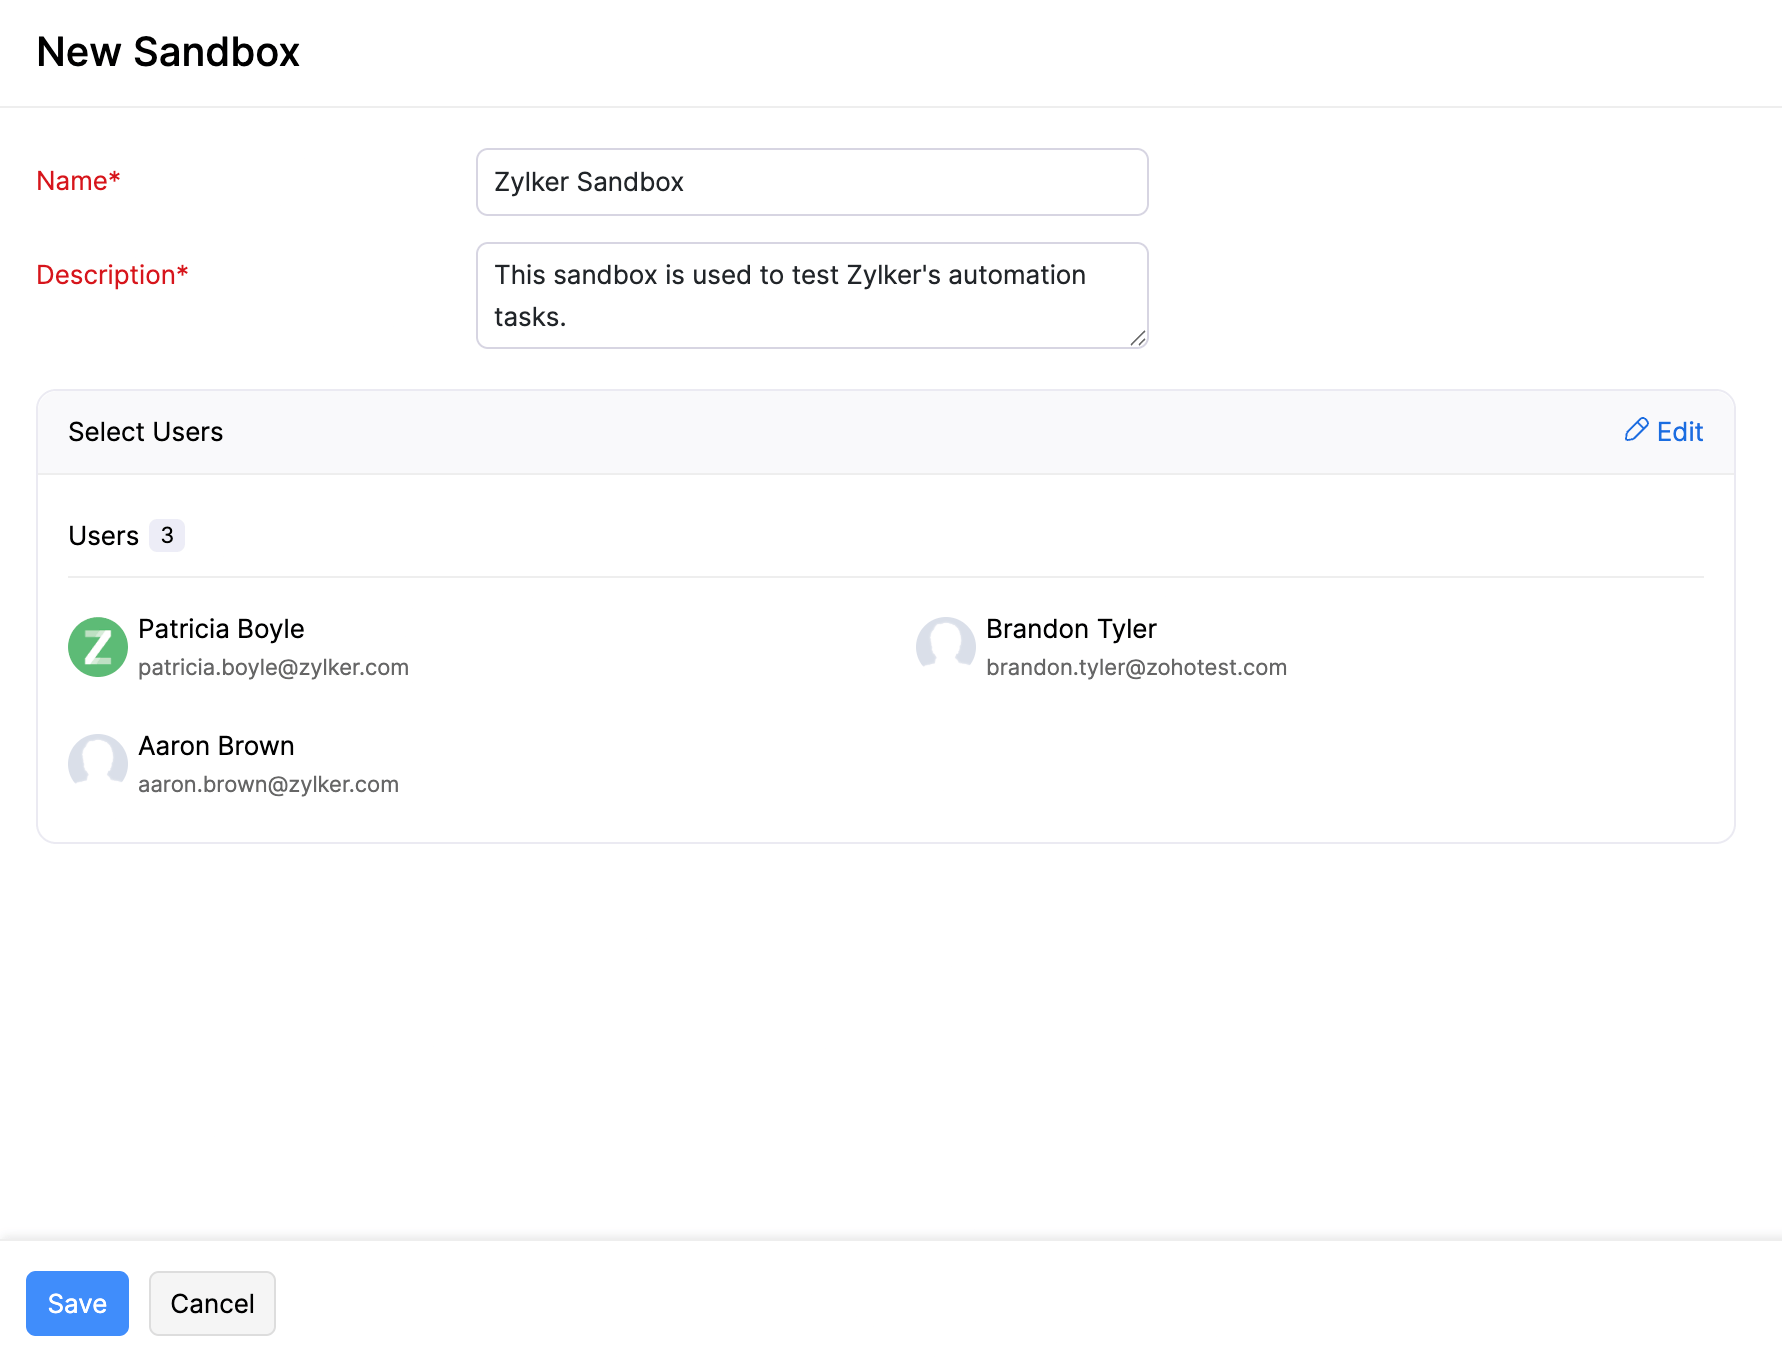
Task: Click the New Sandbox page title
Action: [168, 52]
